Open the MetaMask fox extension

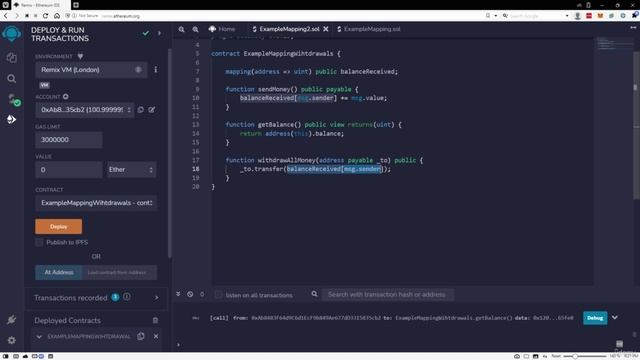(x=600, y=16)
